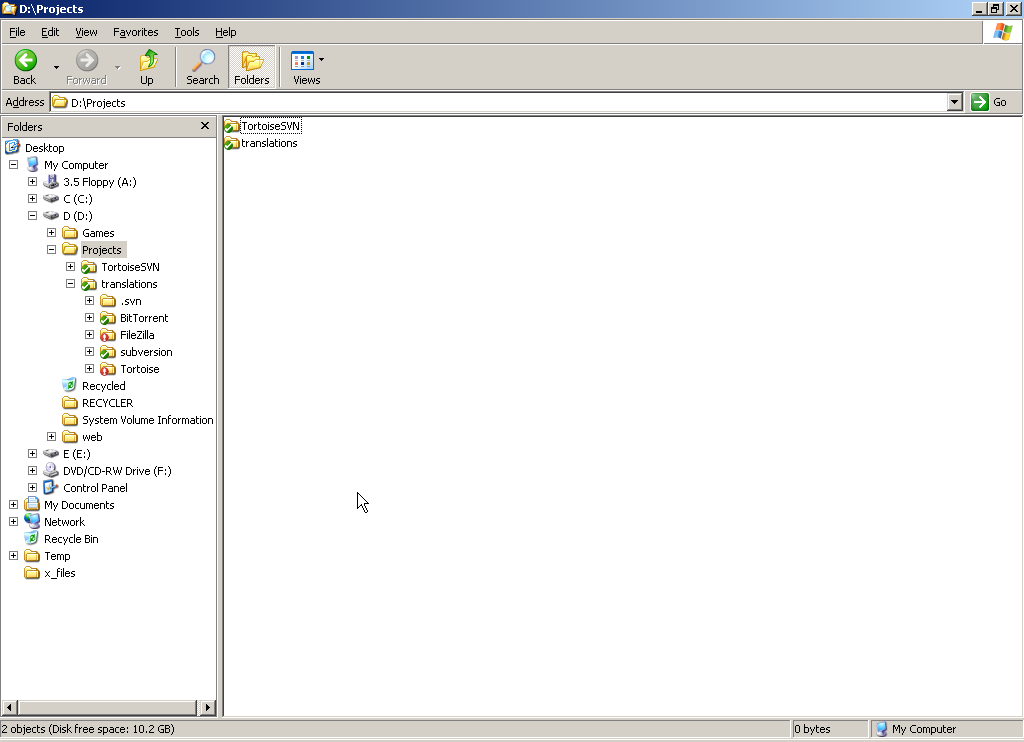Select the My Documents icon
The image size is (1024, 742).
coord(32,504)
